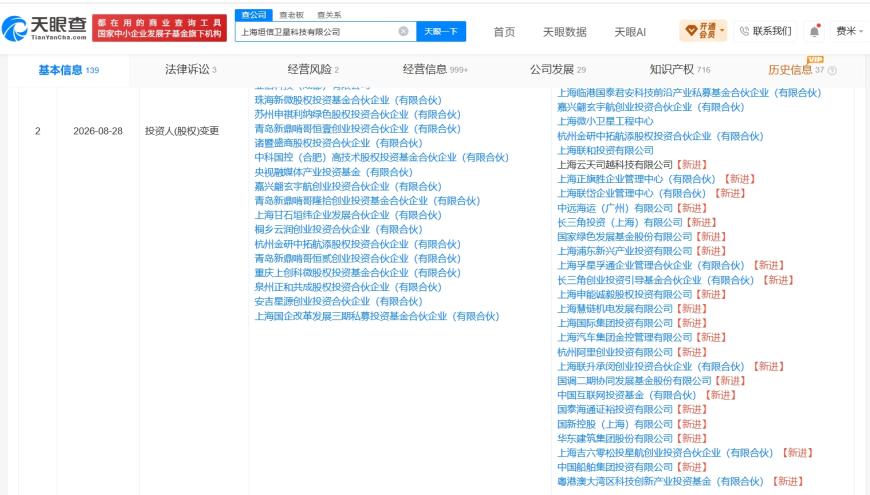Open 天眼AI in top navigation

click(630, 32)
